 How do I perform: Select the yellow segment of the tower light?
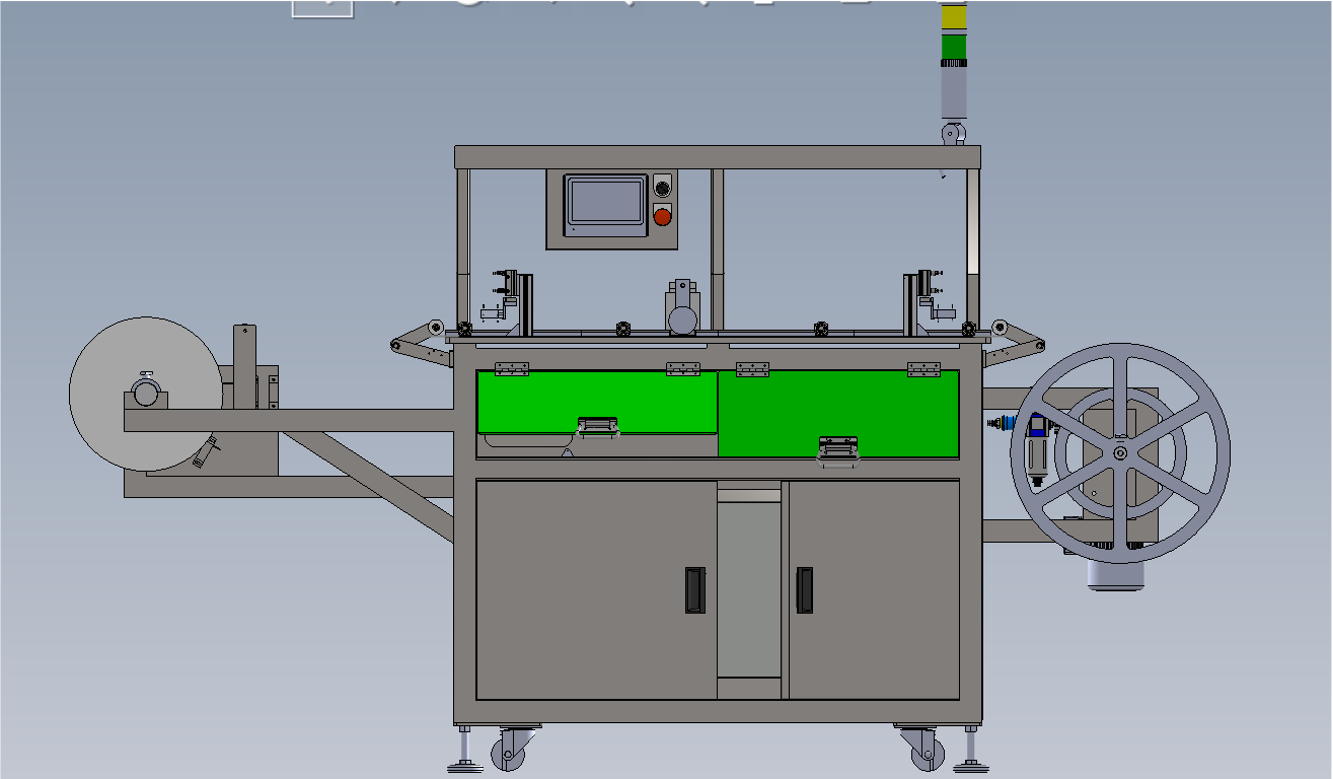pyautogui.click(x=954, y=17)
